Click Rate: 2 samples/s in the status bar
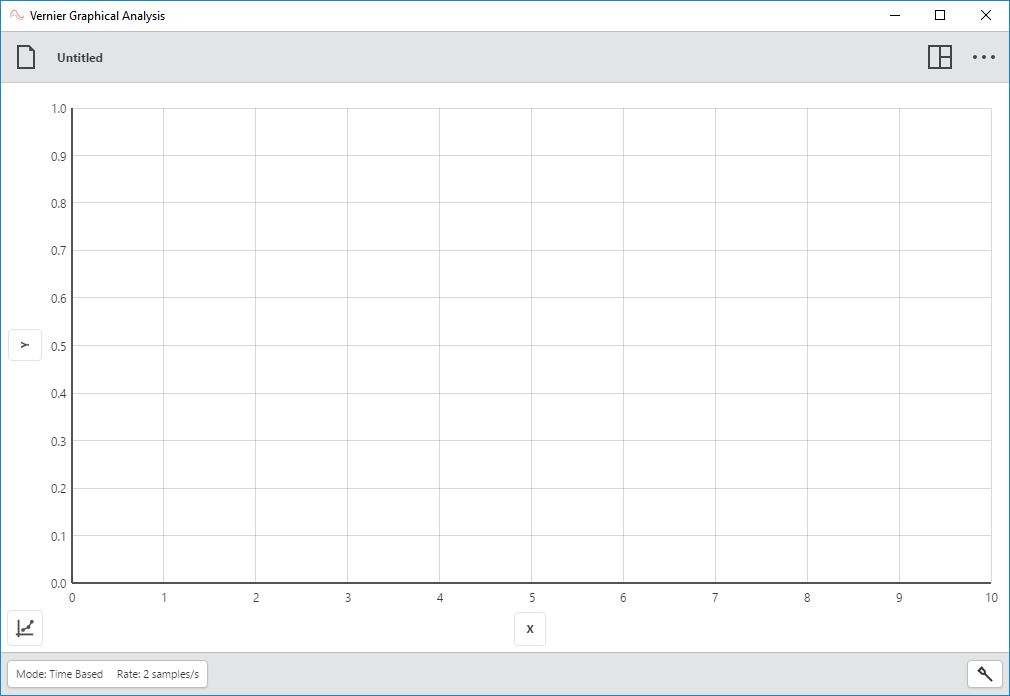Screen dimensions: 1010x696 point(157,674)
